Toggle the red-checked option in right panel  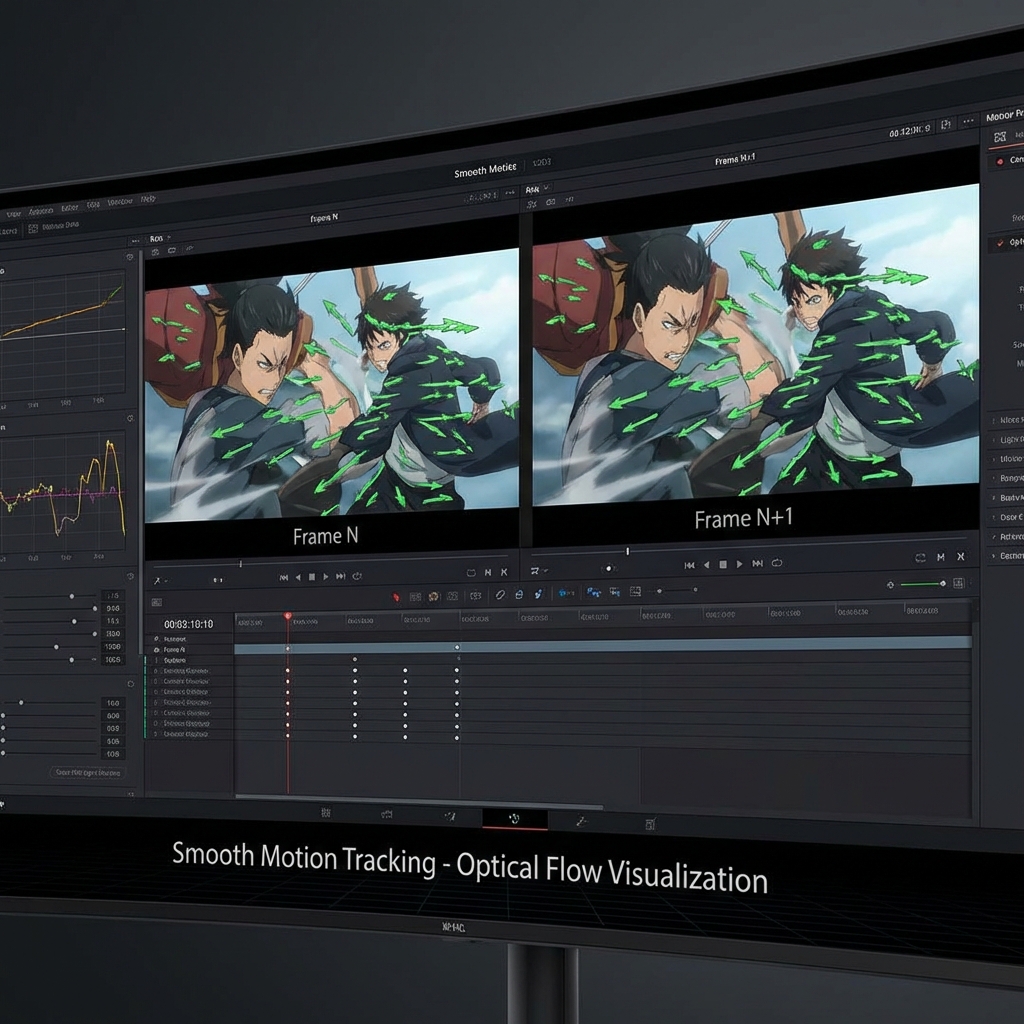coord(1000,243)
